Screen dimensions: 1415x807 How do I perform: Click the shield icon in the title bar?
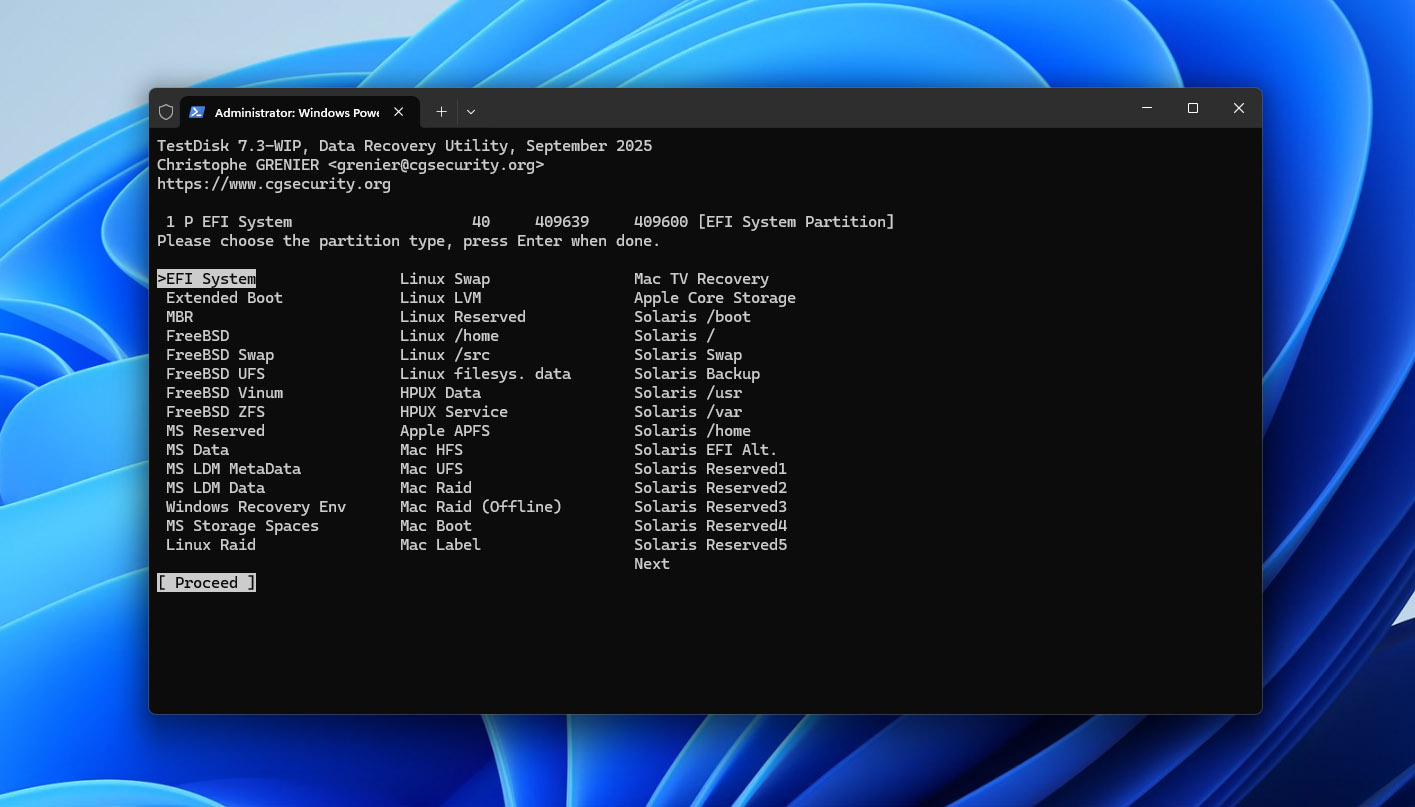point(166,112)
